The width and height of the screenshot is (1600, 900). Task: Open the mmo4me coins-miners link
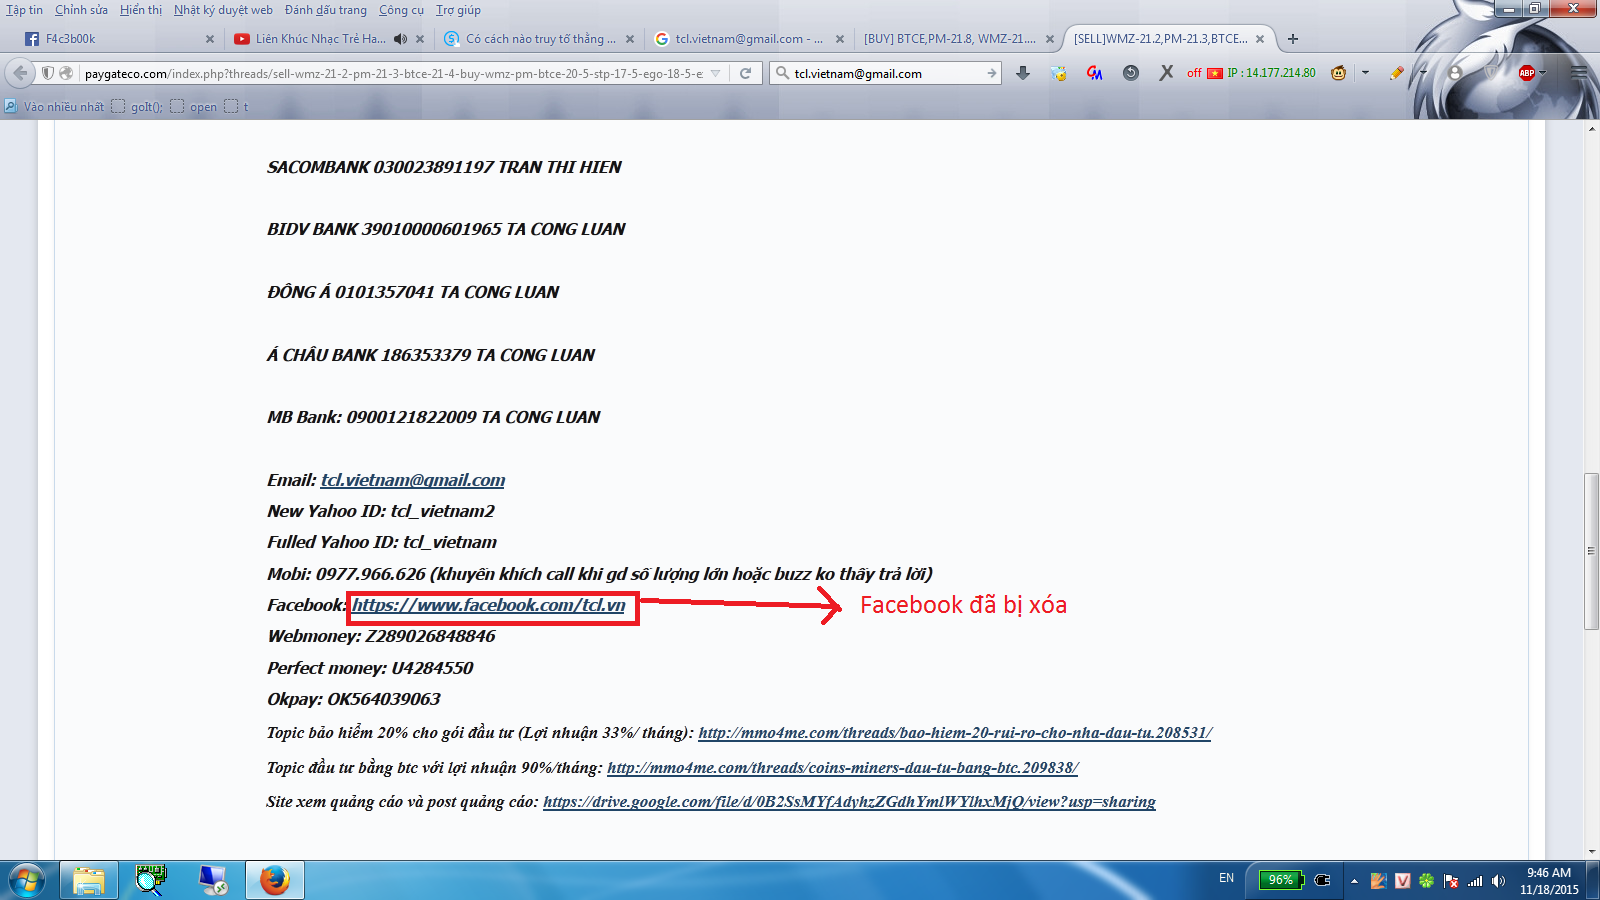(843, 768)
